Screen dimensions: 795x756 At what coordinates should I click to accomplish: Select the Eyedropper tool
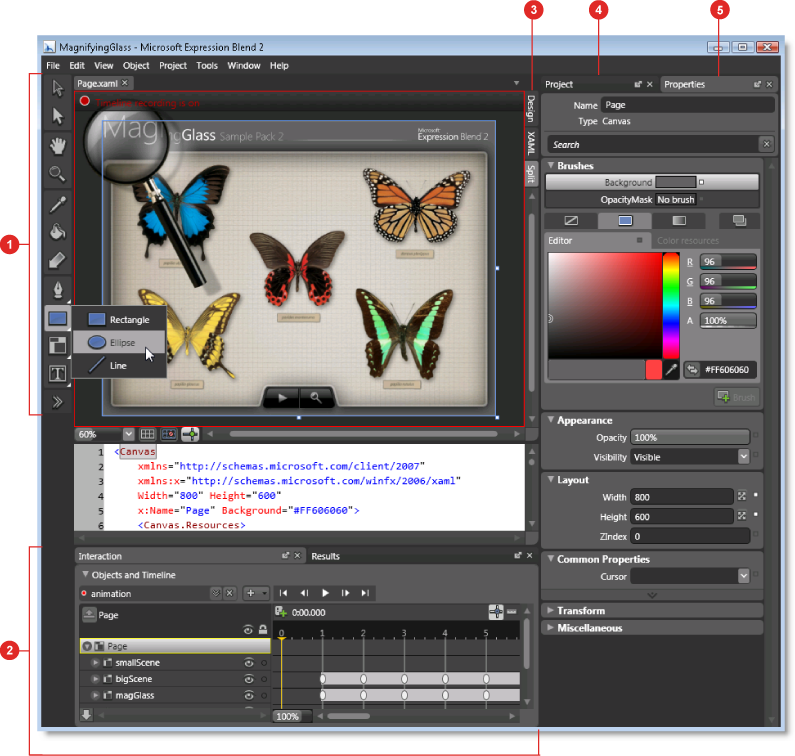pyautogui.click(x=57, y=204)
